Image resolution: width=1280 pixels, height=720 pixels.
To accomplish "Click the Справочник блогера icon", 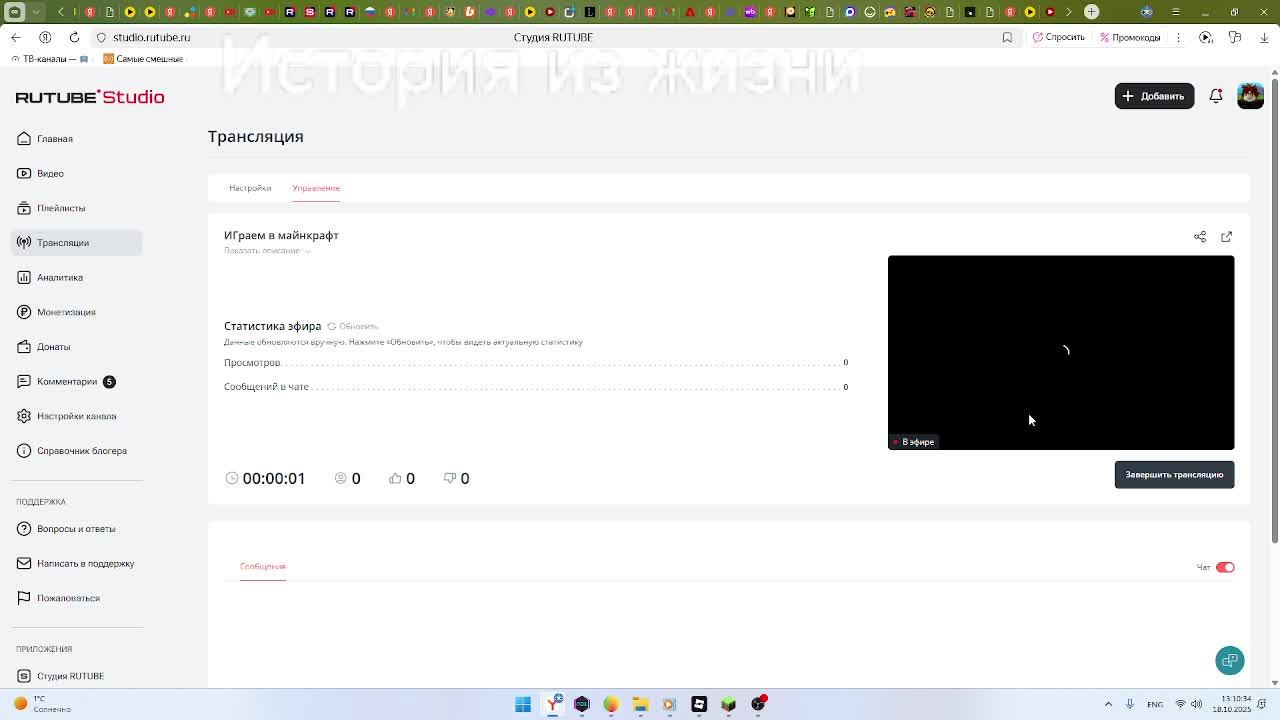I will 24,451.
